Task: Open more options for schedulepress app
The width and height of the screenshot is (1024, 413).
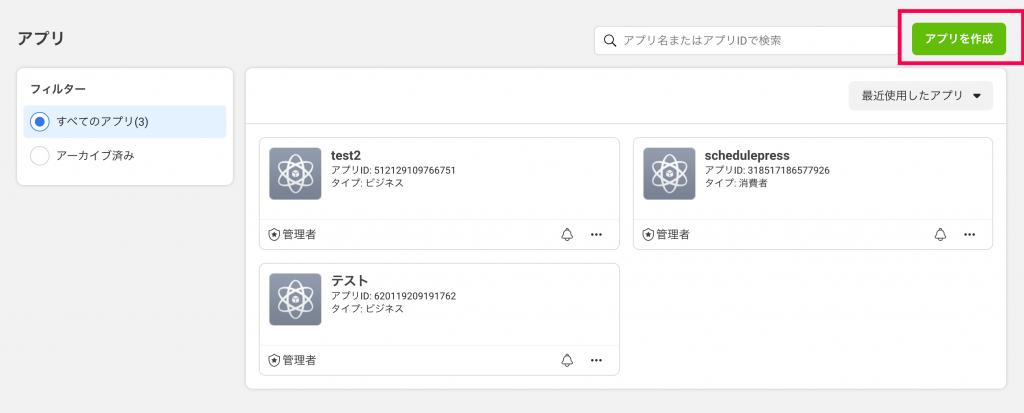Action: click(x=970, y=234)
